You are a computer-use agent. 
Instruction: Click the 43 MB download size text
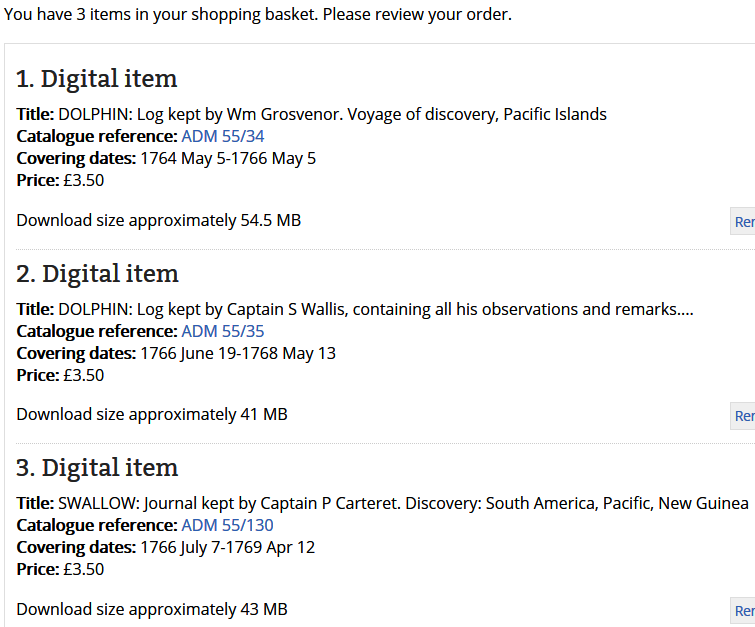click(x=152, y=608)
